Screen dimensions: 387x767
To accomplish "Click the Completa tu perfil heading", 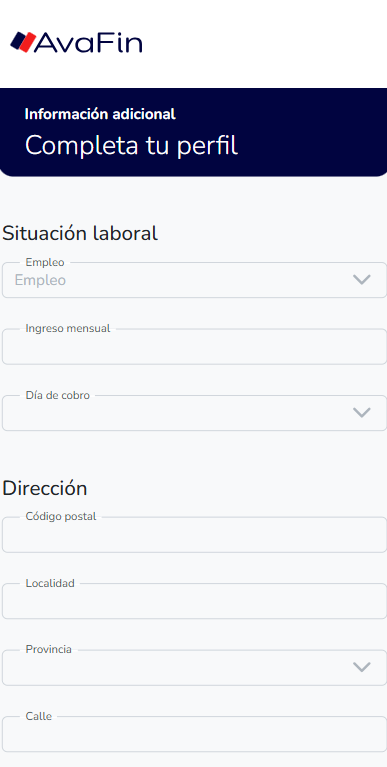I will (x=131, y=146).
